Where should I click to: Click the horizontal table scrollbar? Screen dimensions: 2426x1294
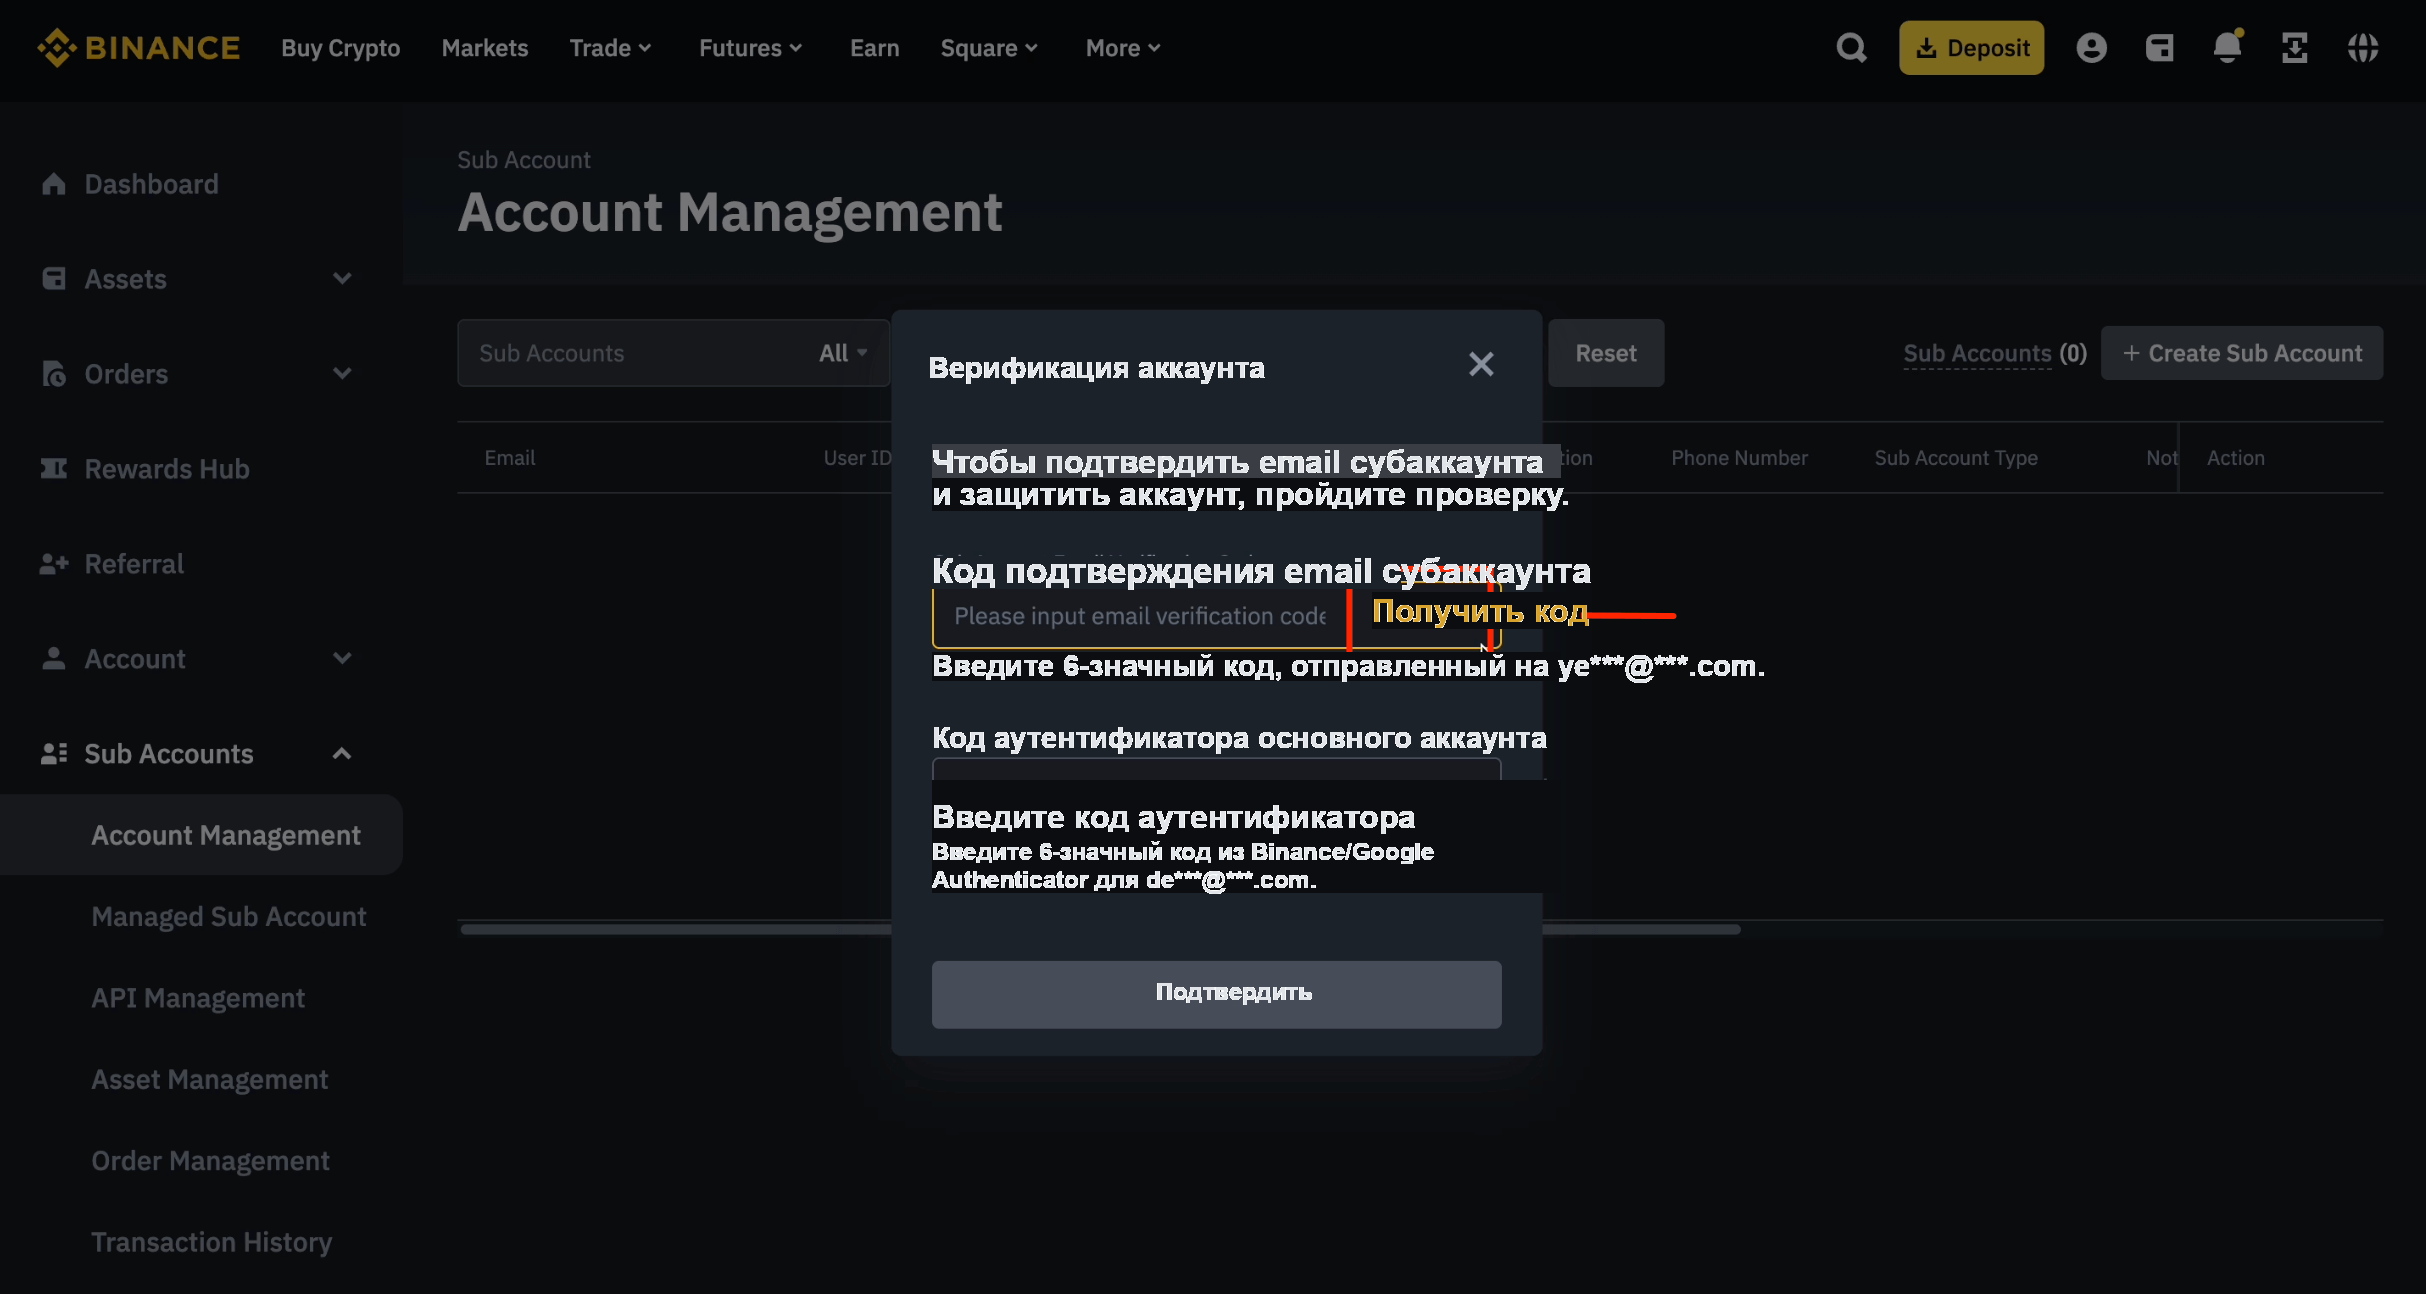click(x=1100, y=929)
